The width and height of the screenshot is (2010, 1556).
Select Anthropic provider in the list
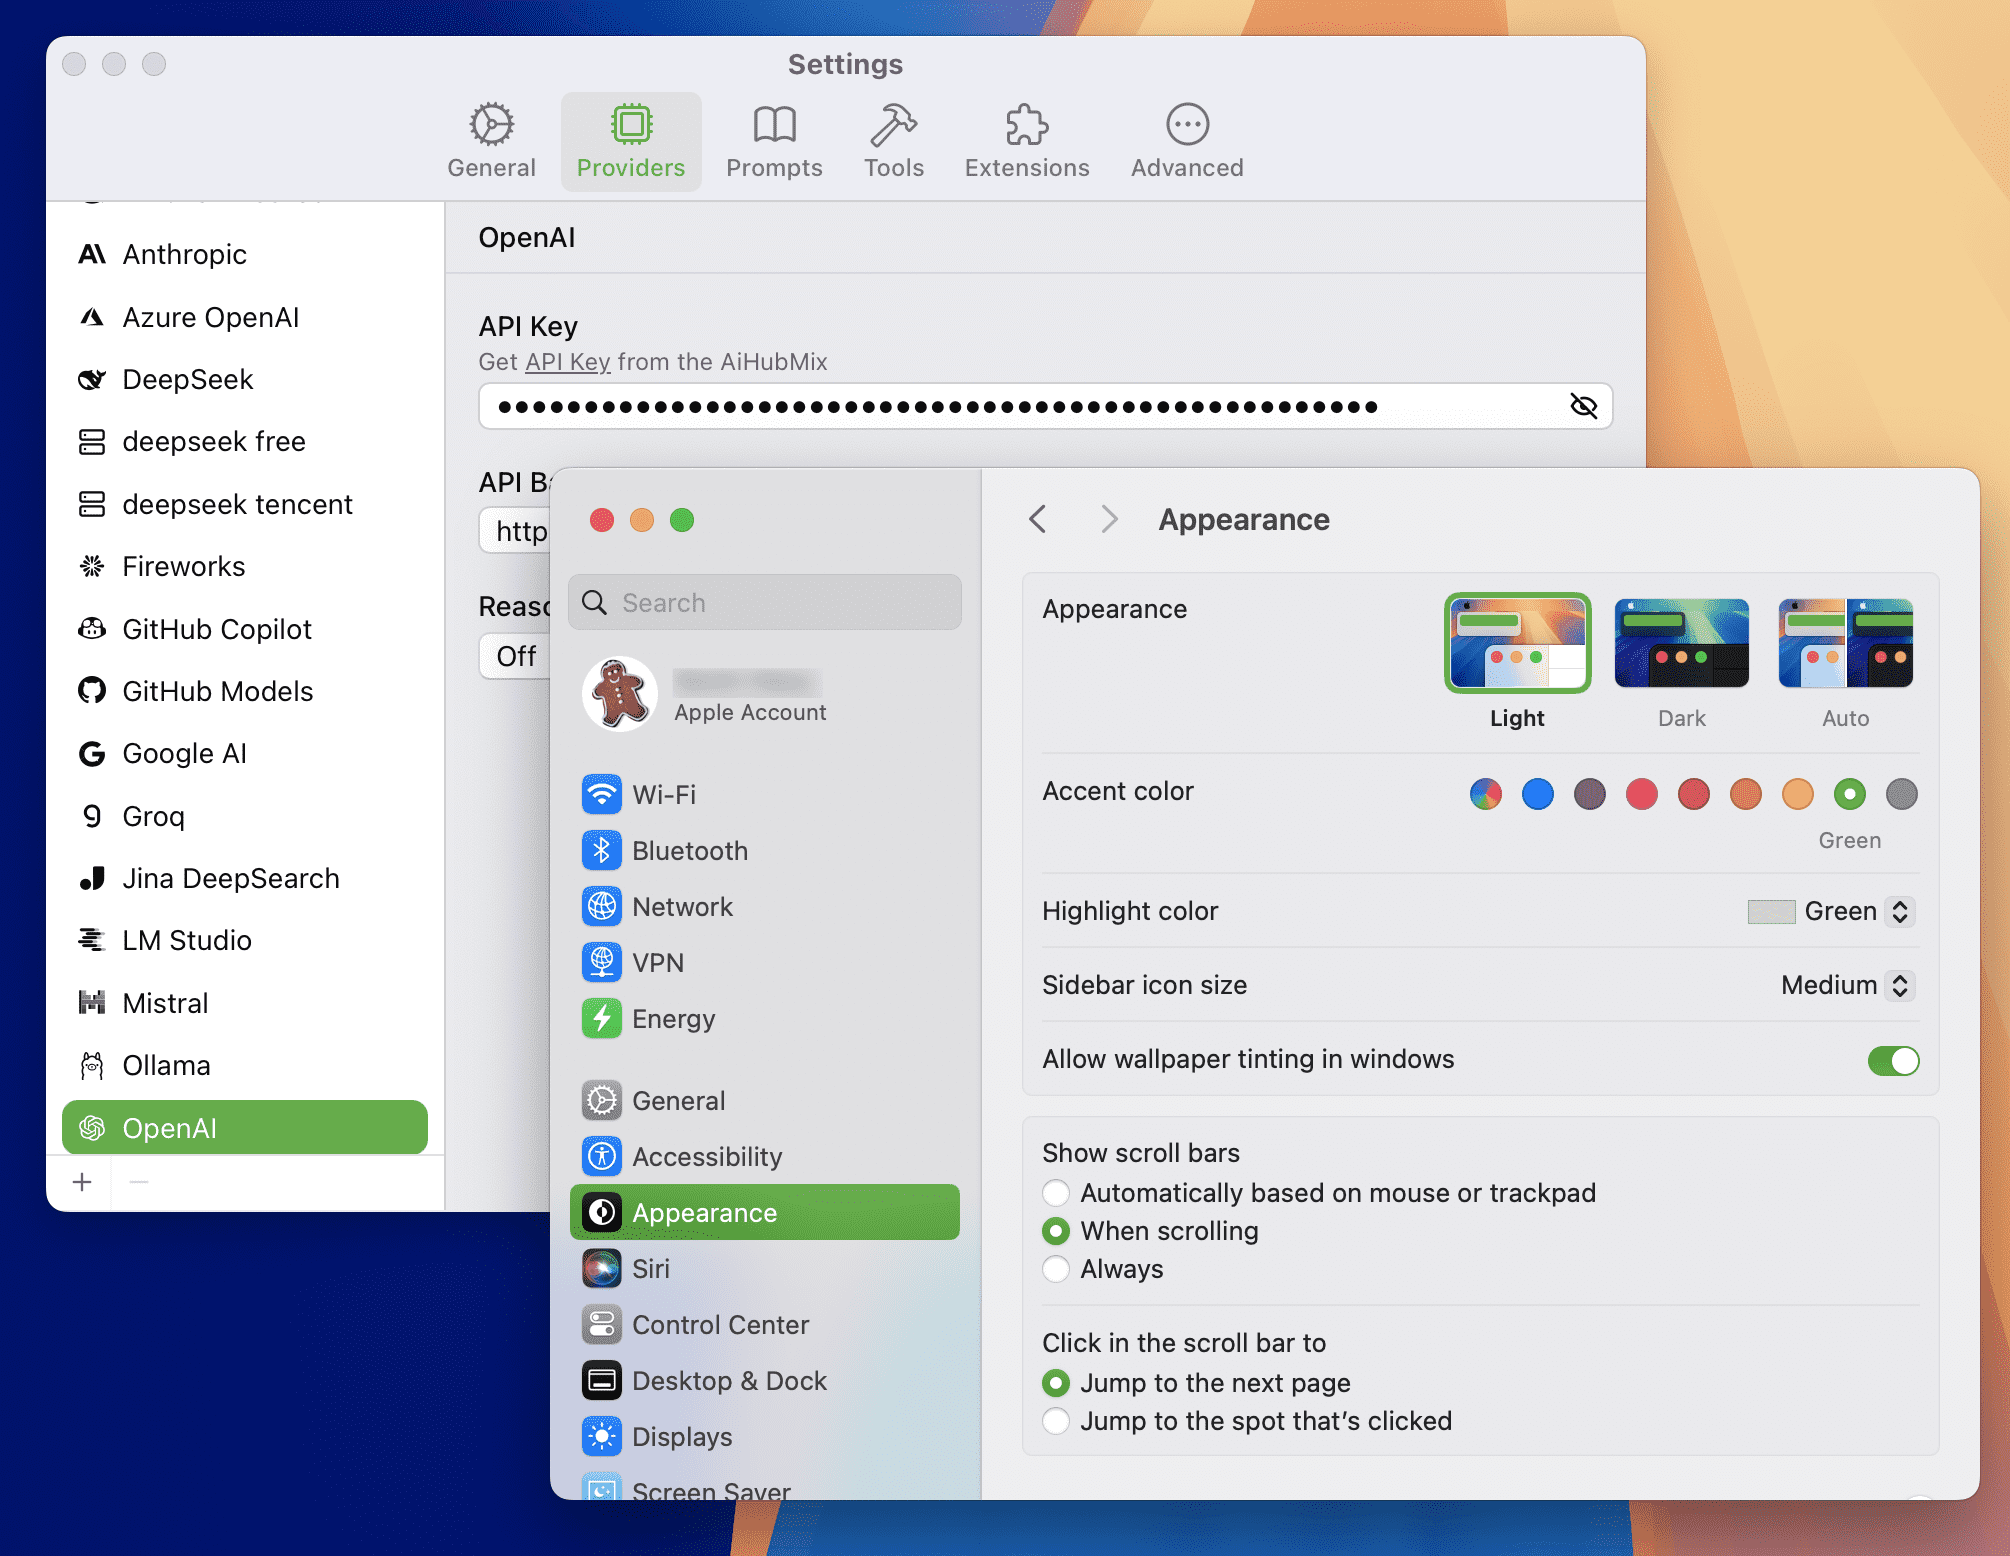pyautogui.click(x=245, y=254)
